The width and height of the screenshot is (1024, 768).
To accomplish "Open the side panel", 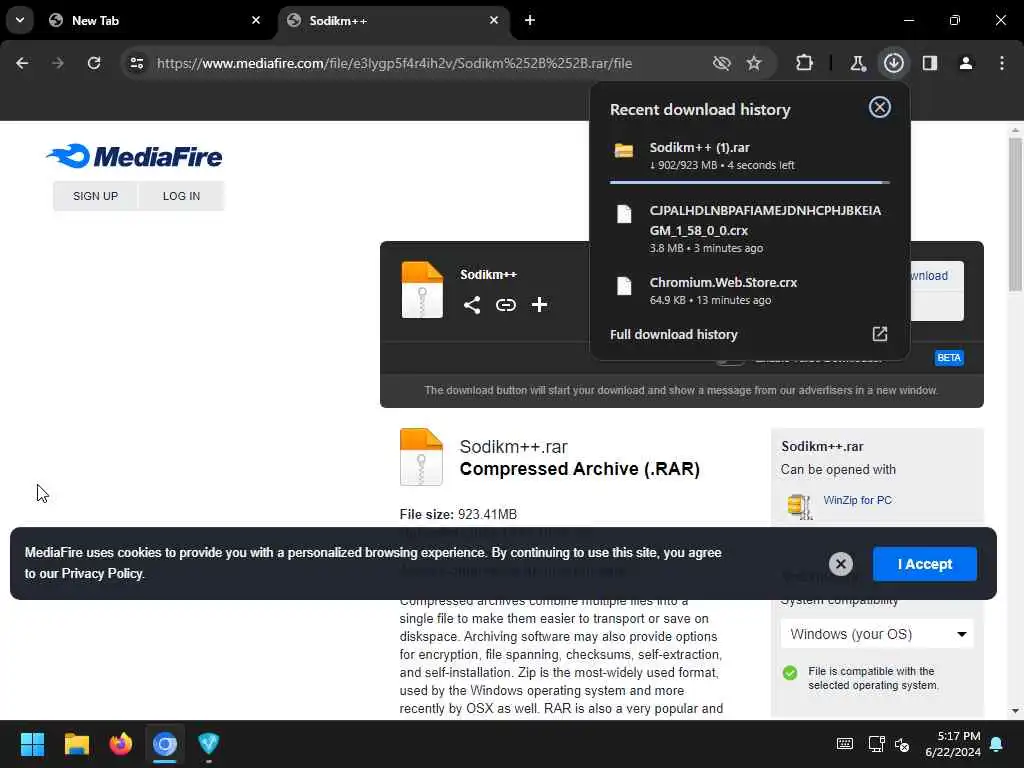I will pos(930,63).
